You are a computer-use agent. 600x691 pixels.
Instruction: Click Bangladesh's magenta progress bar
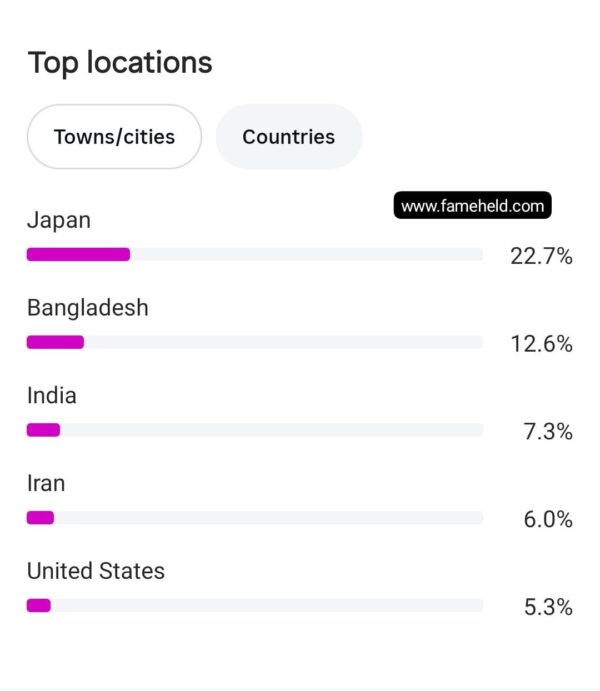[55, 342]
